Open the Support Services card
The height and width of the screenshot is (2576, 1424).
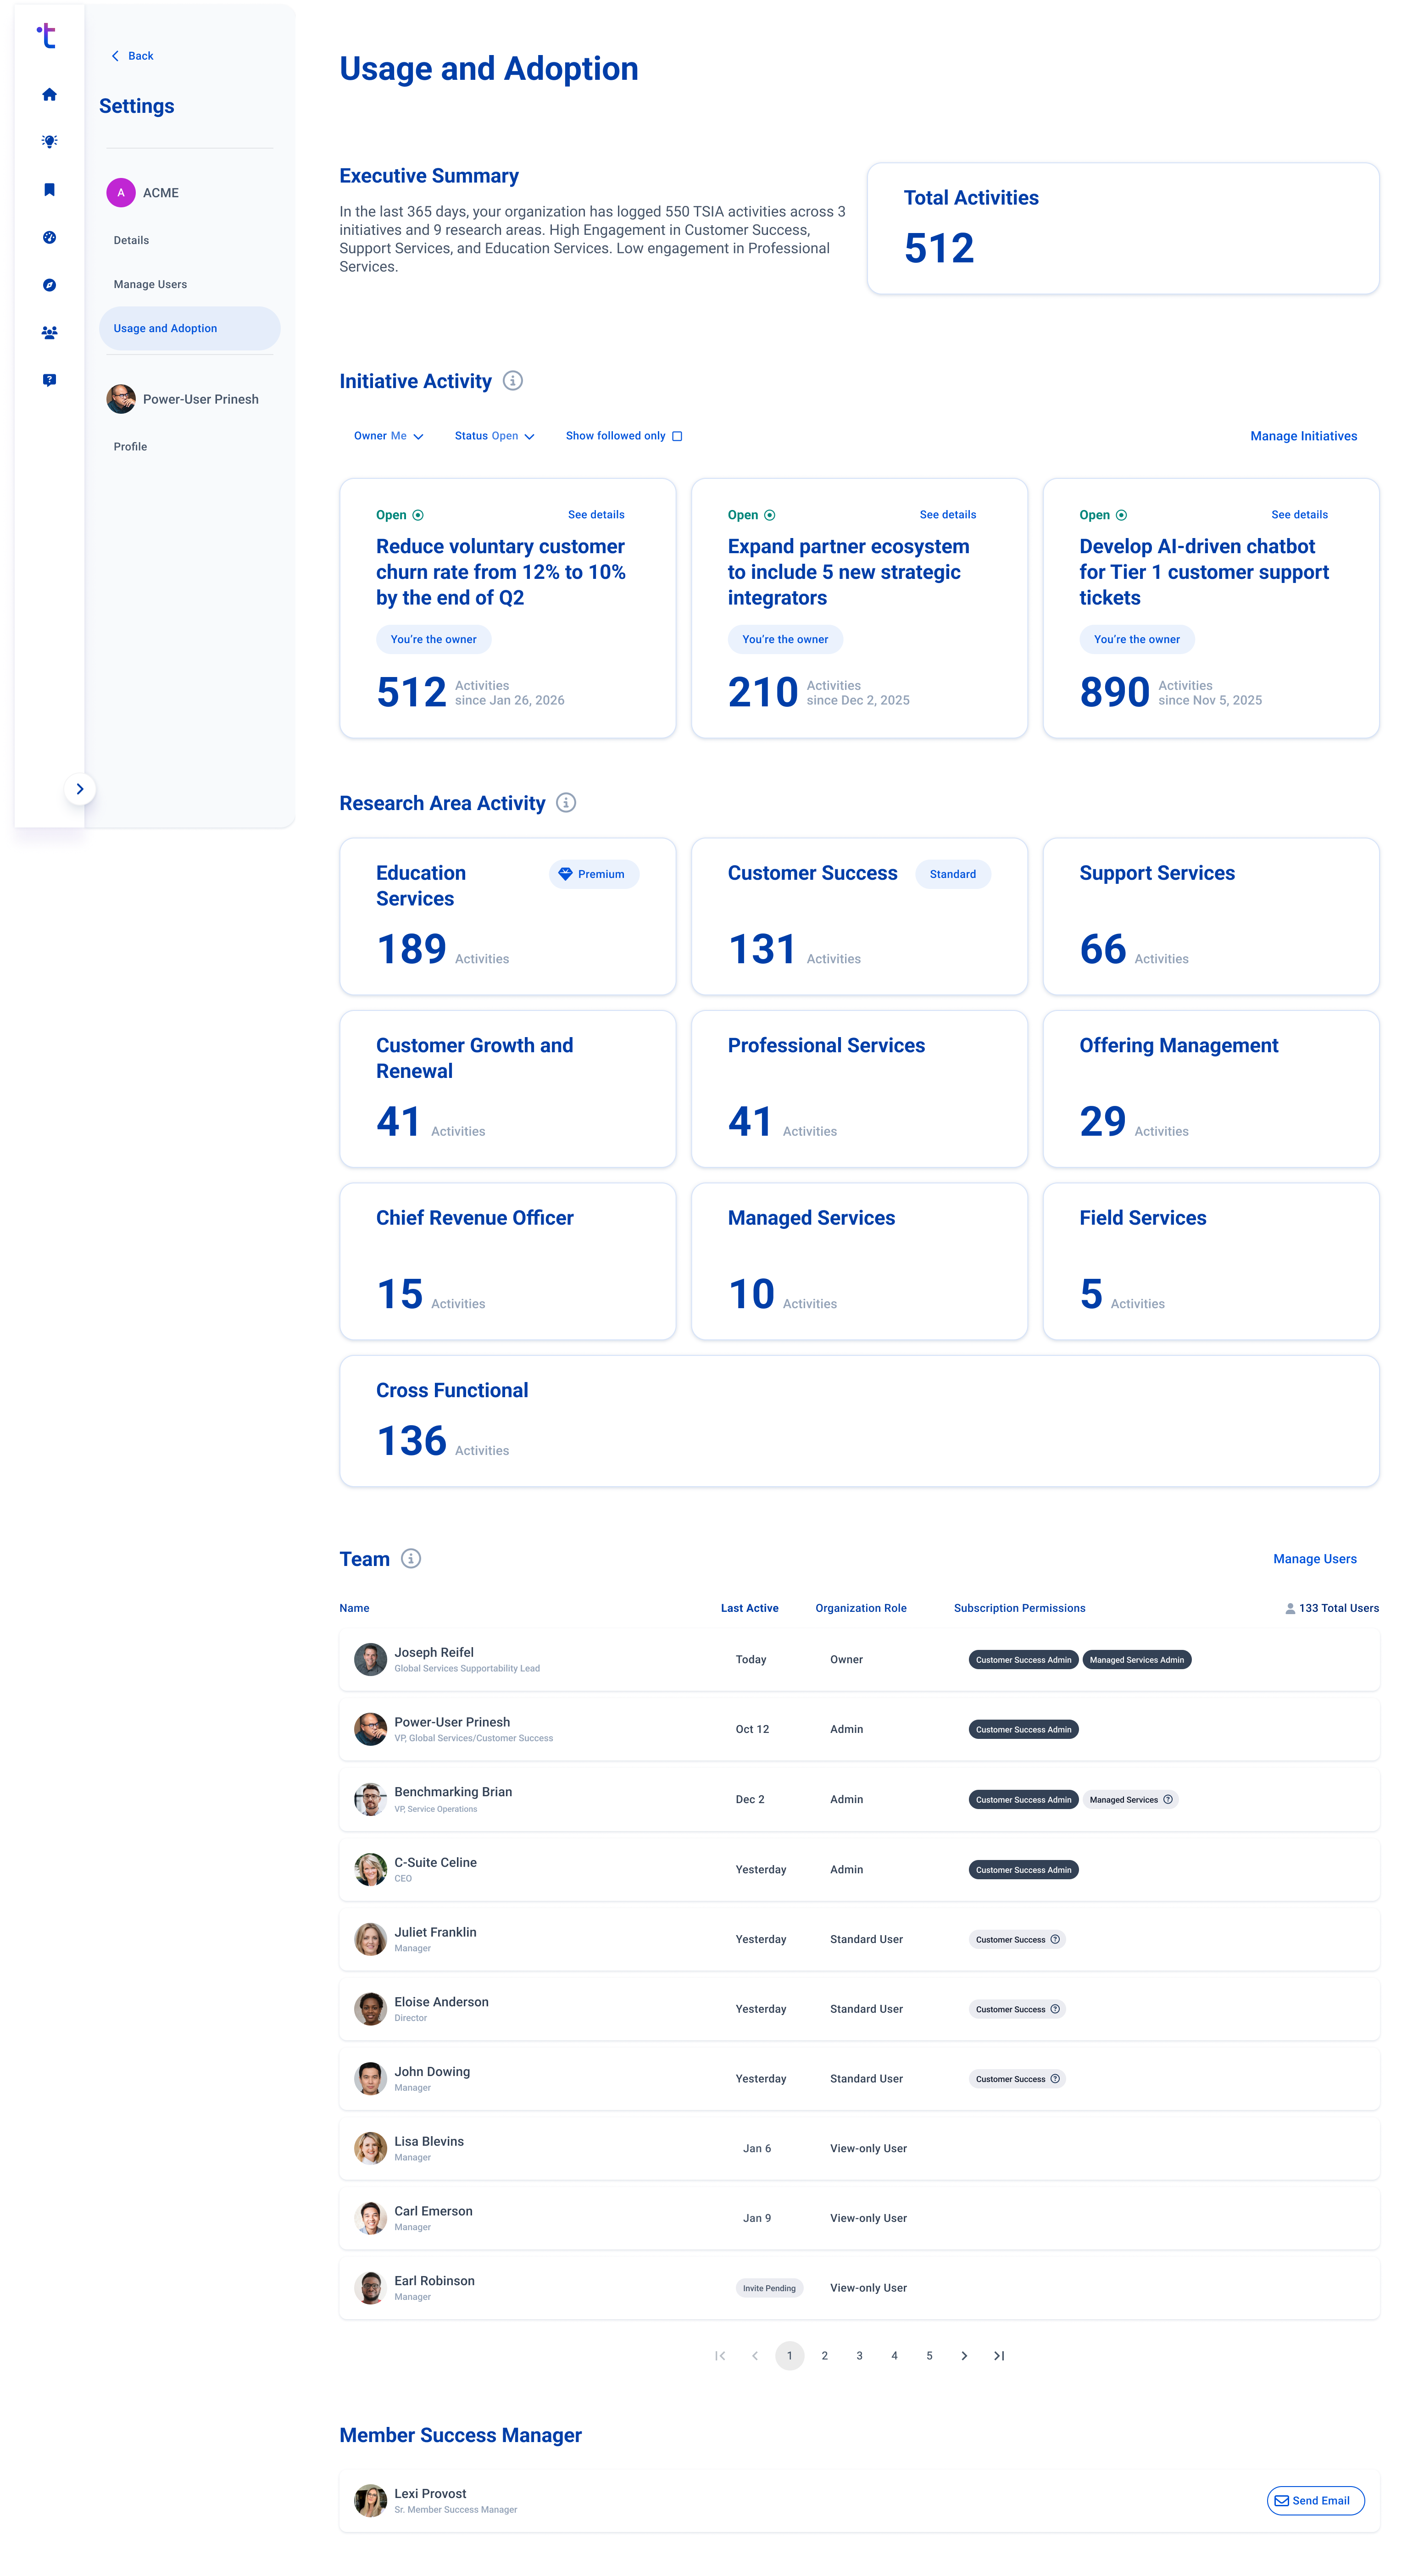click(x=1211, y=917)
